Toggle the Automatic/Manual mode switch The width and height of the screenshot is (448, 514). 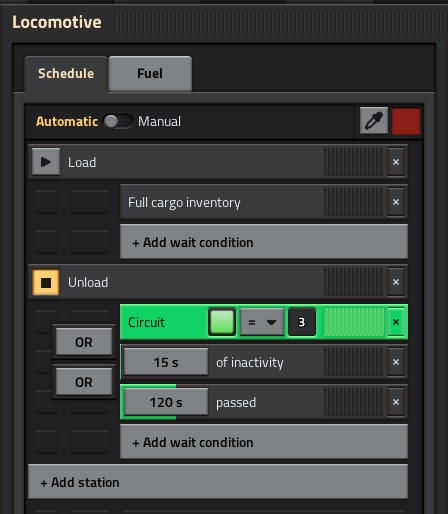(x=118, y=121)
